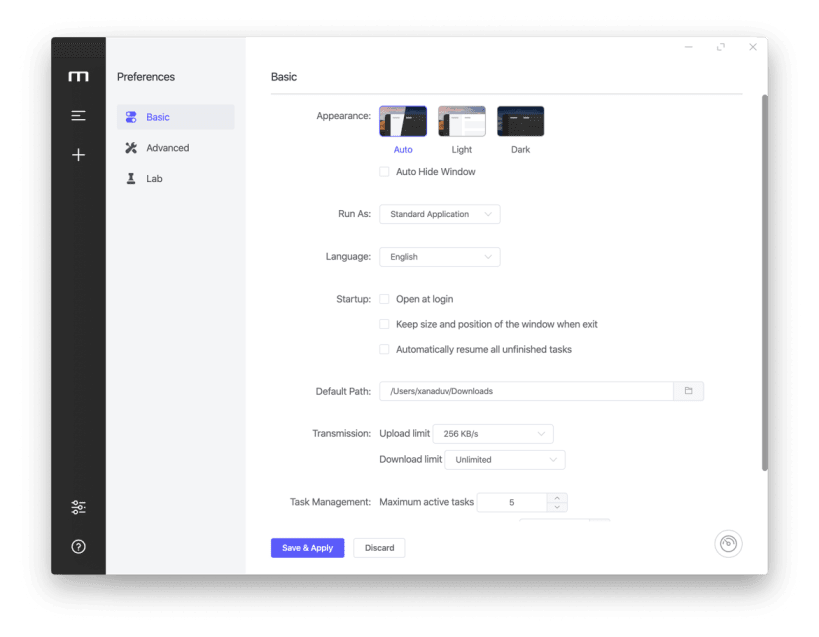The image size is (819, 637).
Task: Decrease maximum active tasks with down arrow
Action: (x=557, y=507)
